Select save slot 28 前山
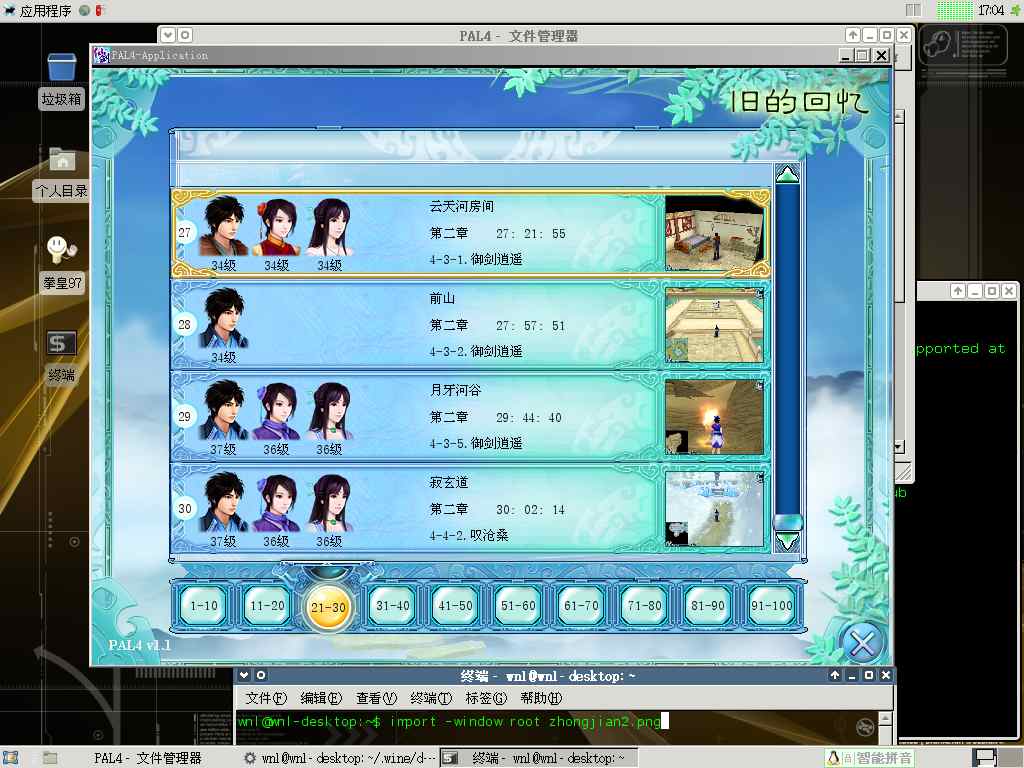The width and height of the screenshot is (1024, 768). coord(471,325)
